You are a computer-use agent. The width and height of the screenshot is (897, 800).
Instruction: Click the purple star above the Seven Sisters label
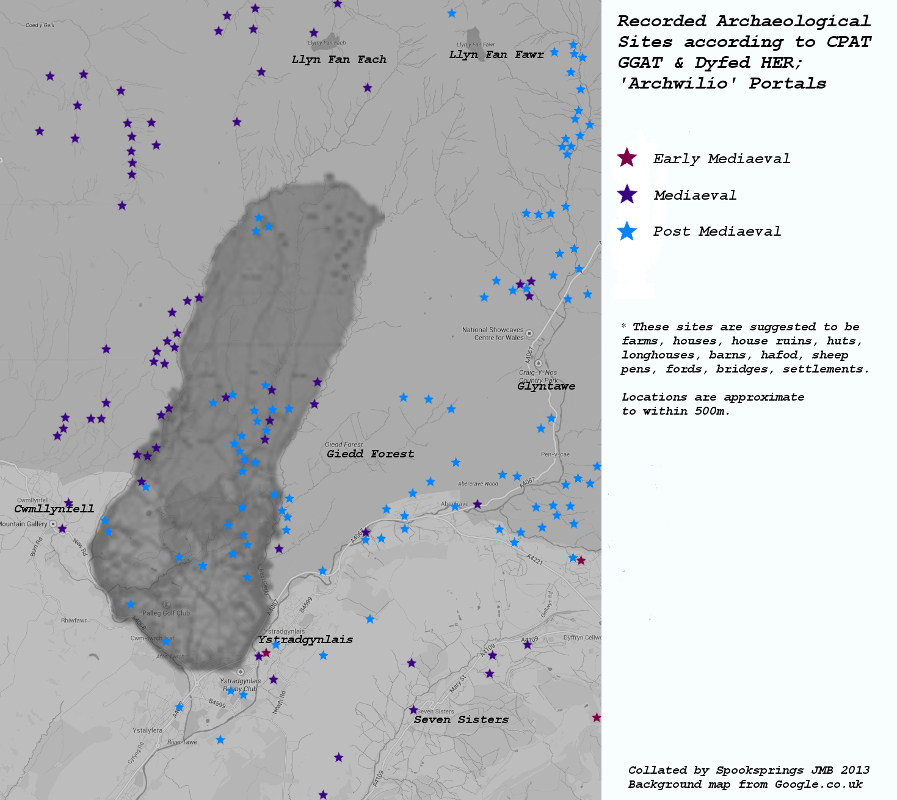pyautogui.click(x=413, y=710)
